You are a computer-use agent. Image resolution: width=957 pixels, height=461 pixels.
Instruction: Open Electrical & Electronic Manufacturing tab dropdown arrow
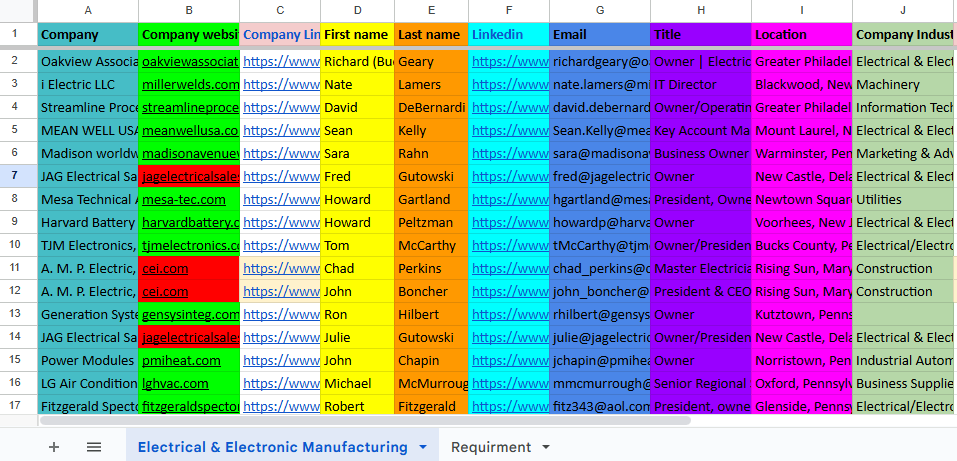423,447
